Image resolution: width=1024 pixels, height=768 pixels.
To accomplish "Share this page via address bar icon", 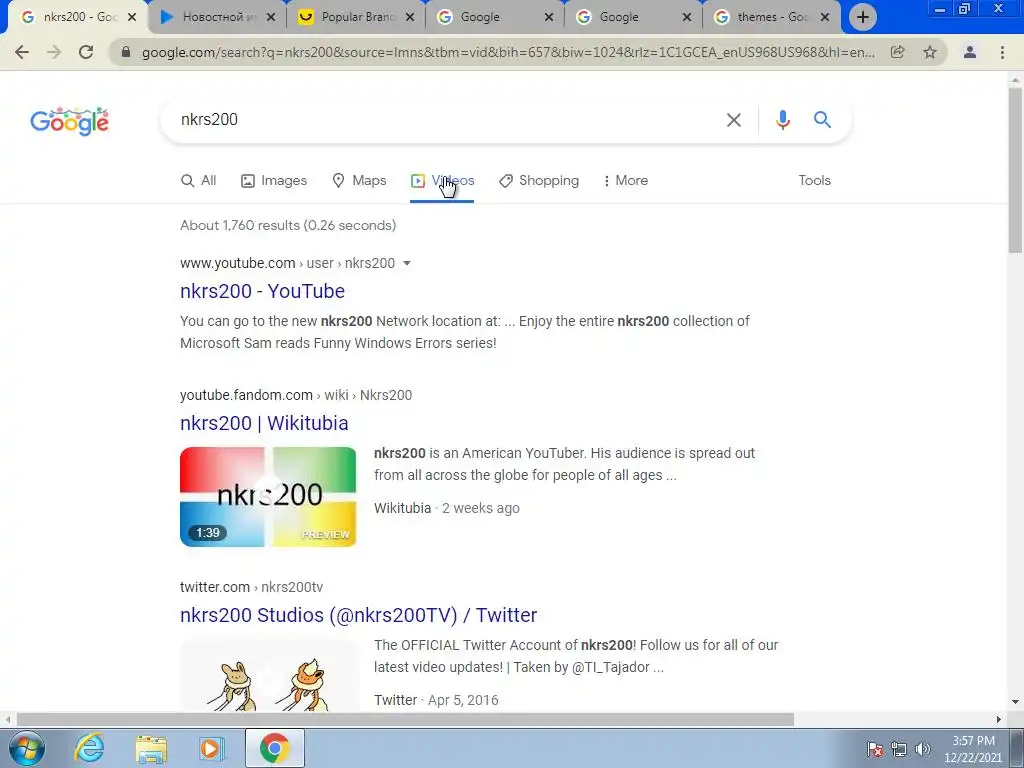I will click(897, 52).
